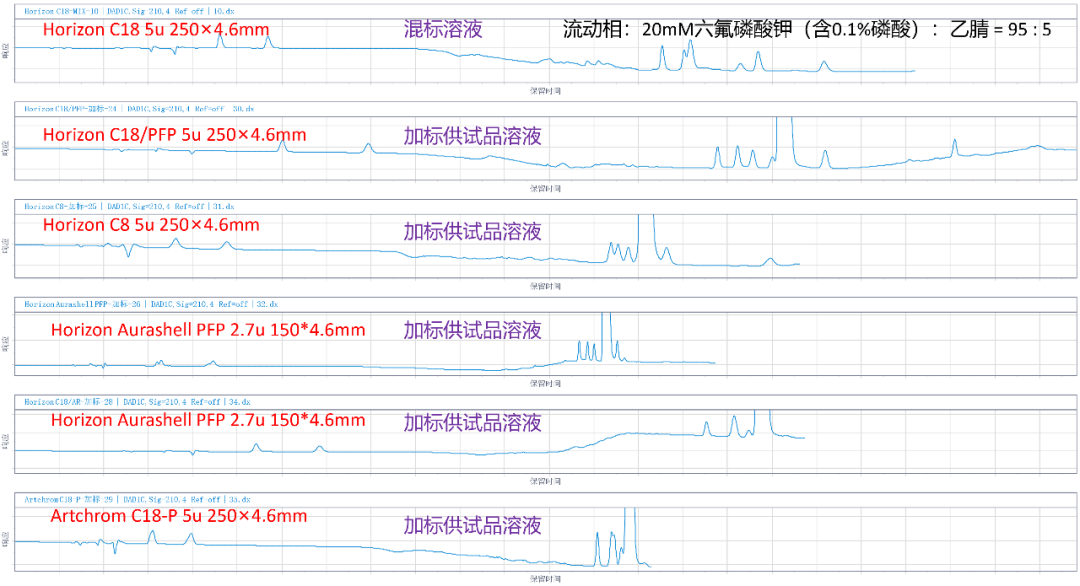Click the red label 'Horizon C8 5u 250×4.6mm'
Image resolution: width=1080 pixels, height=586 pixels.
pos(151,225)
